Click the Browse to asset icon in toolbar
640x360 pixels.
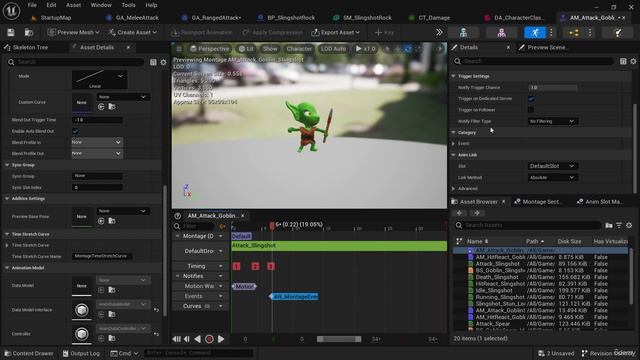point(29,32)
